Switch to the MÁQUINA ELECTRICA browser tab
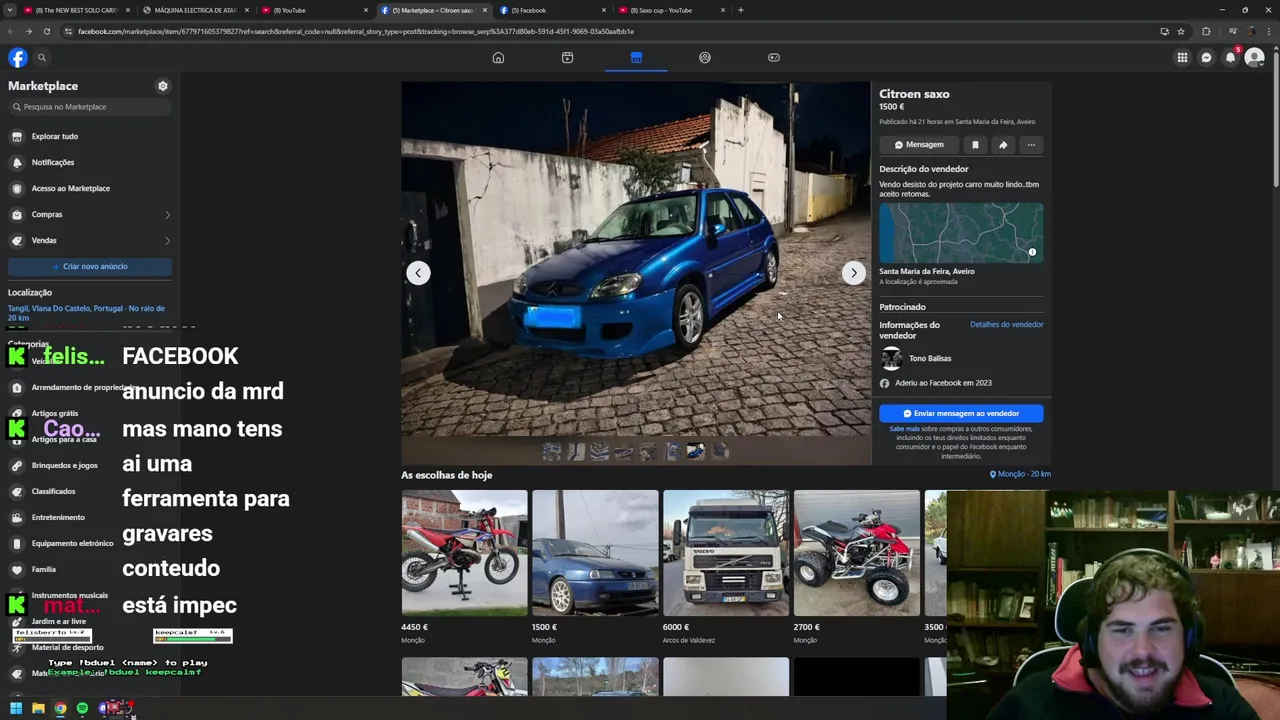 pyautogui.click(x=190, y=10)
